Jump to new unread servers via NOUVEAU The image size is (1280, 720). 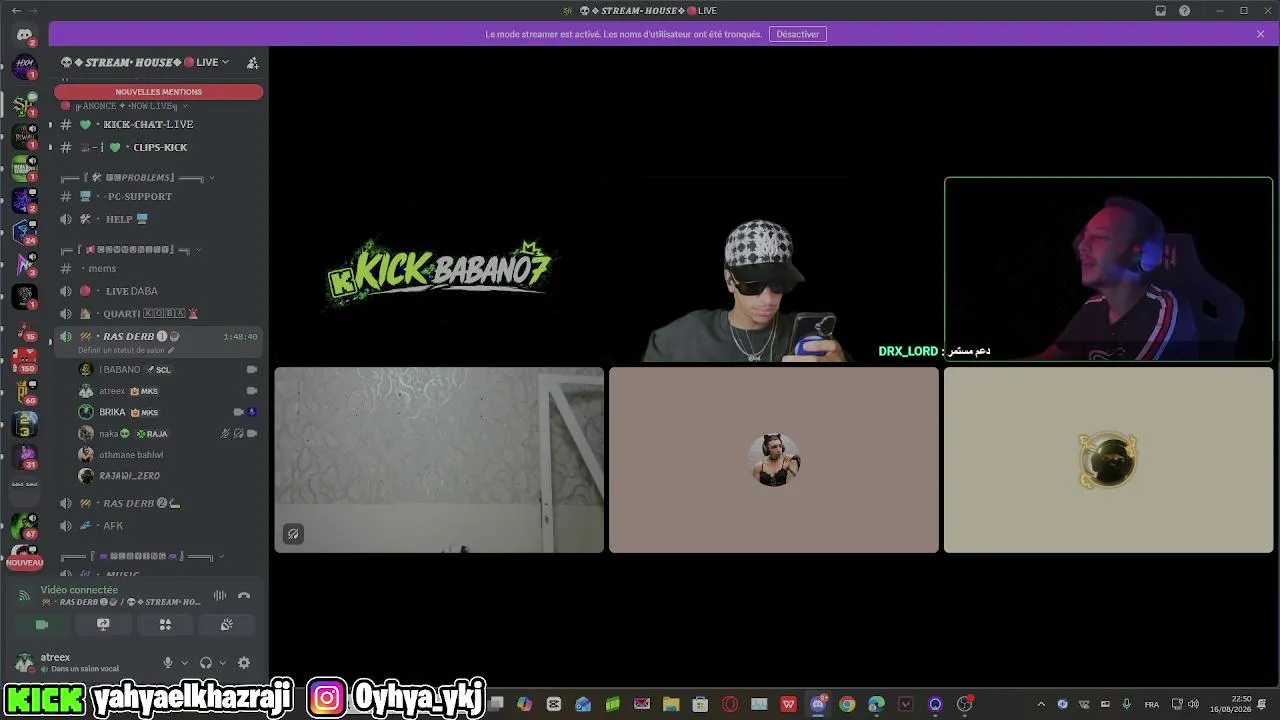coord(25,563)
